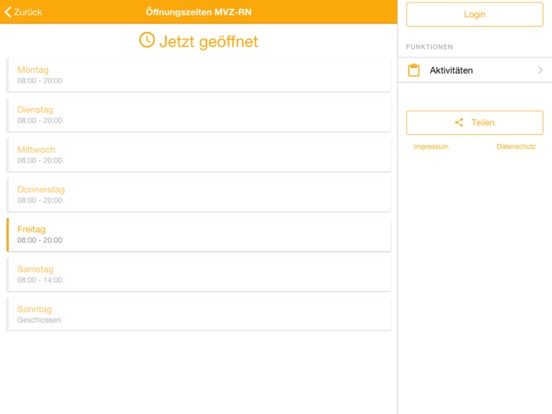The width and height of the screenshot is (552, 414).
Task: Click the Samstag day label
Action: coord(35,269)
